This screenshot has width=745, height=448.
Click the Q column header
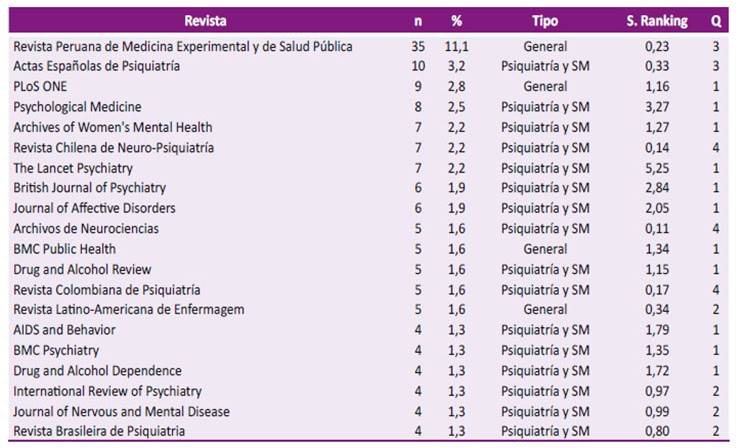(x=716, y=20)
